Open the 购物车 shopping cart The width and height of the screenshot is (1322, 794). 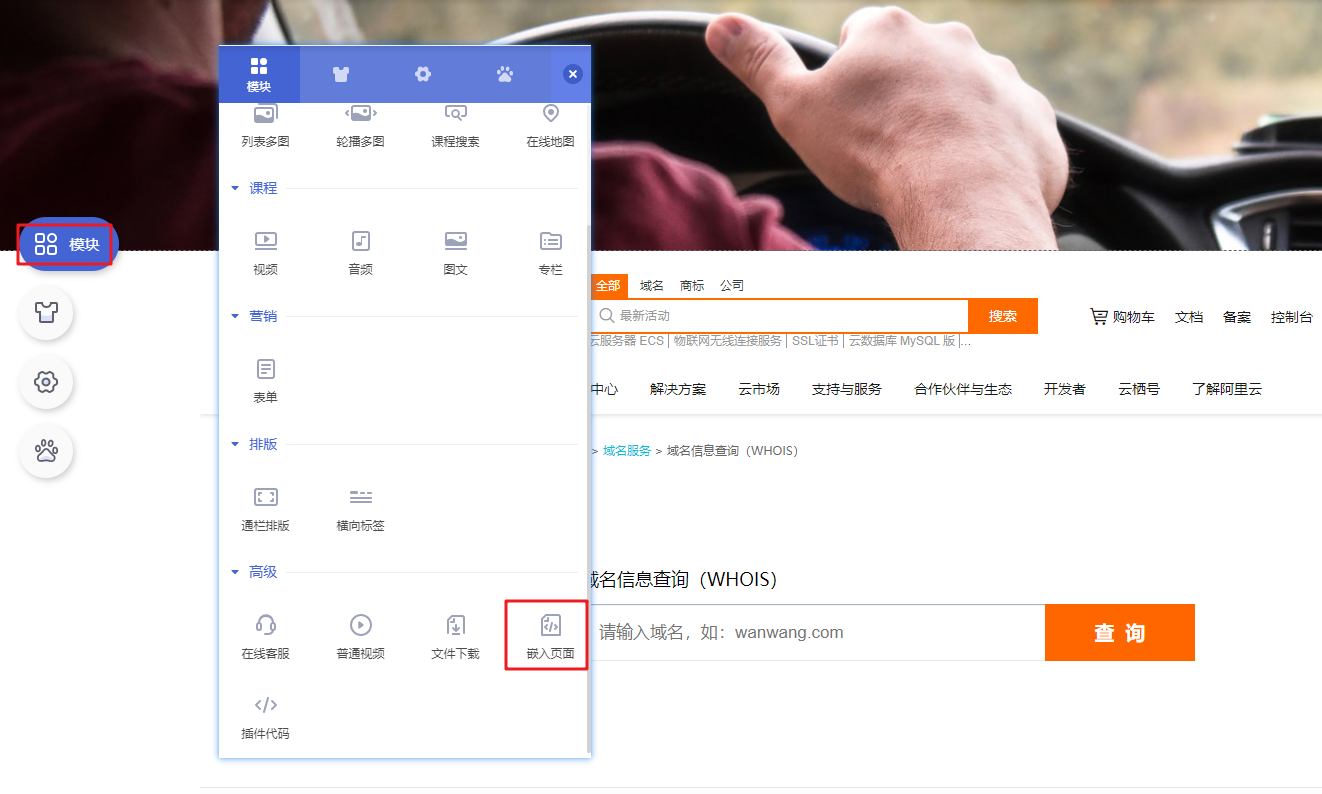pos(1122,317)
